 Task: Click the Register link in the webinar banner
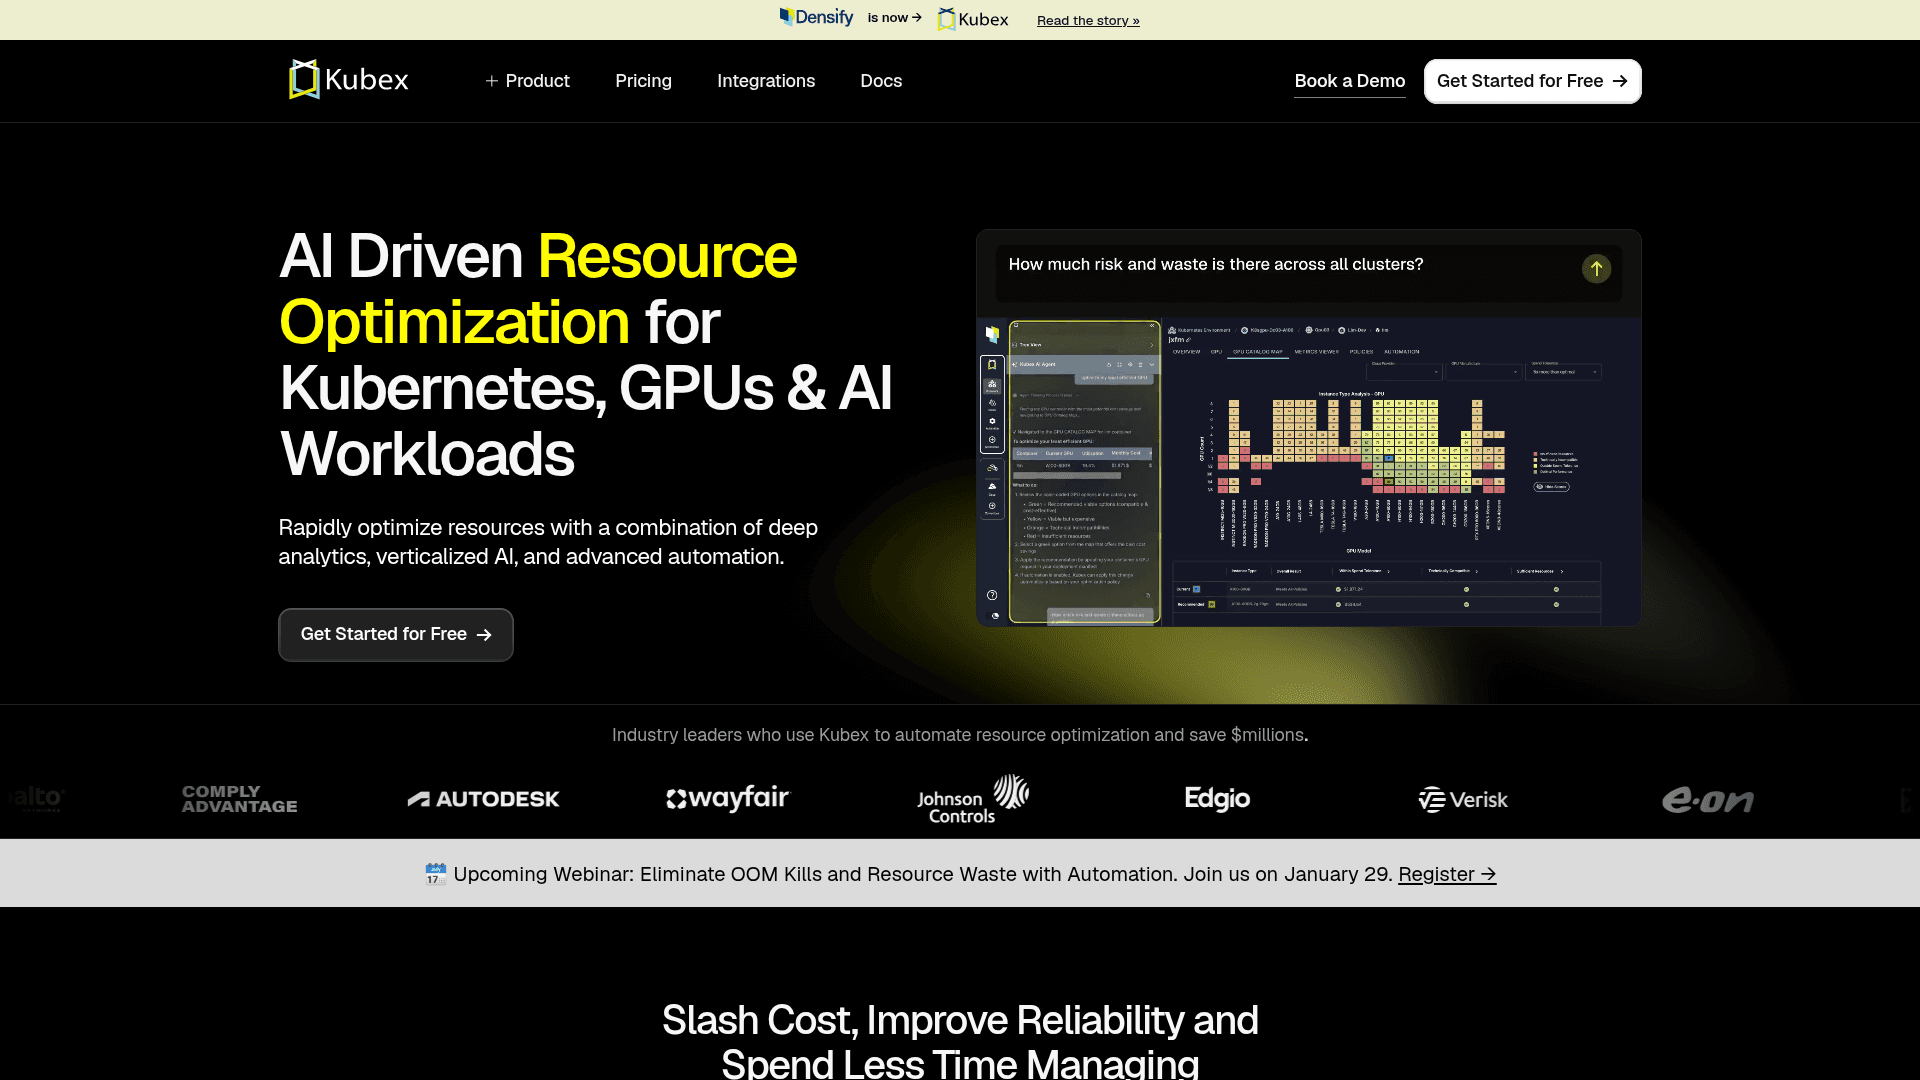point(1446,873)
